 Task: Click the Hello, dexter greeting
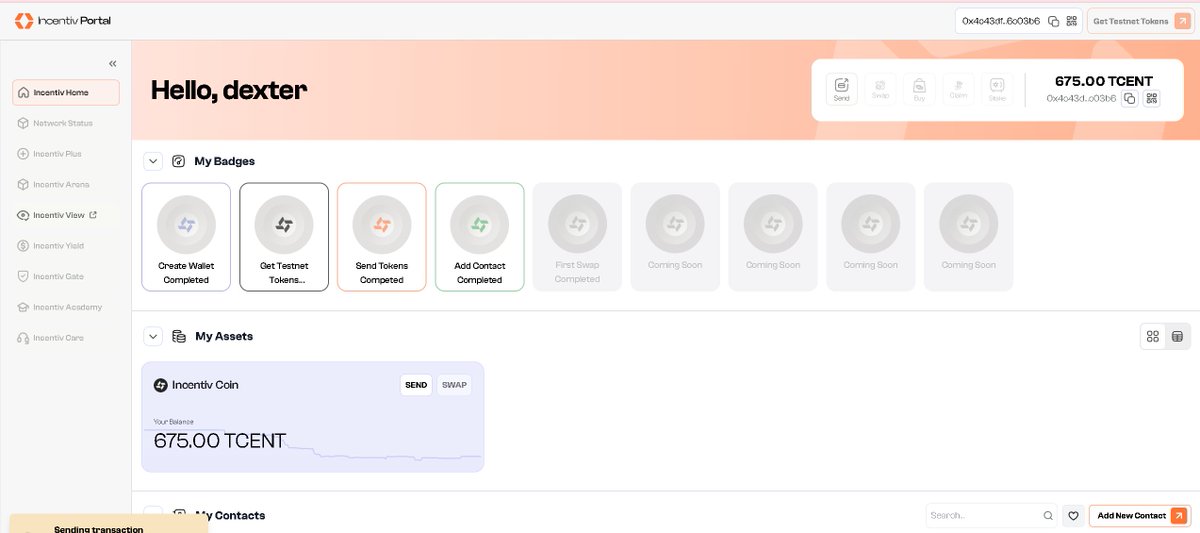tap(229, 90)
